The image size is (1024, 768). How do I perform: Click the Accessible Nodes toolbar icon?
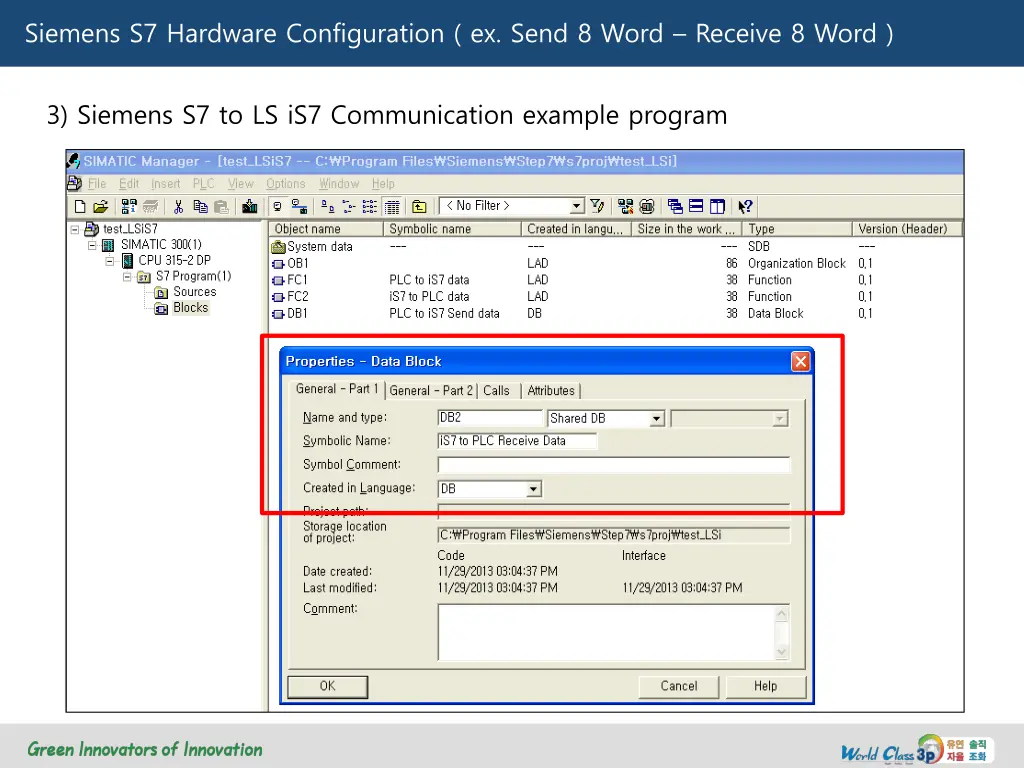tap(129, 207)
